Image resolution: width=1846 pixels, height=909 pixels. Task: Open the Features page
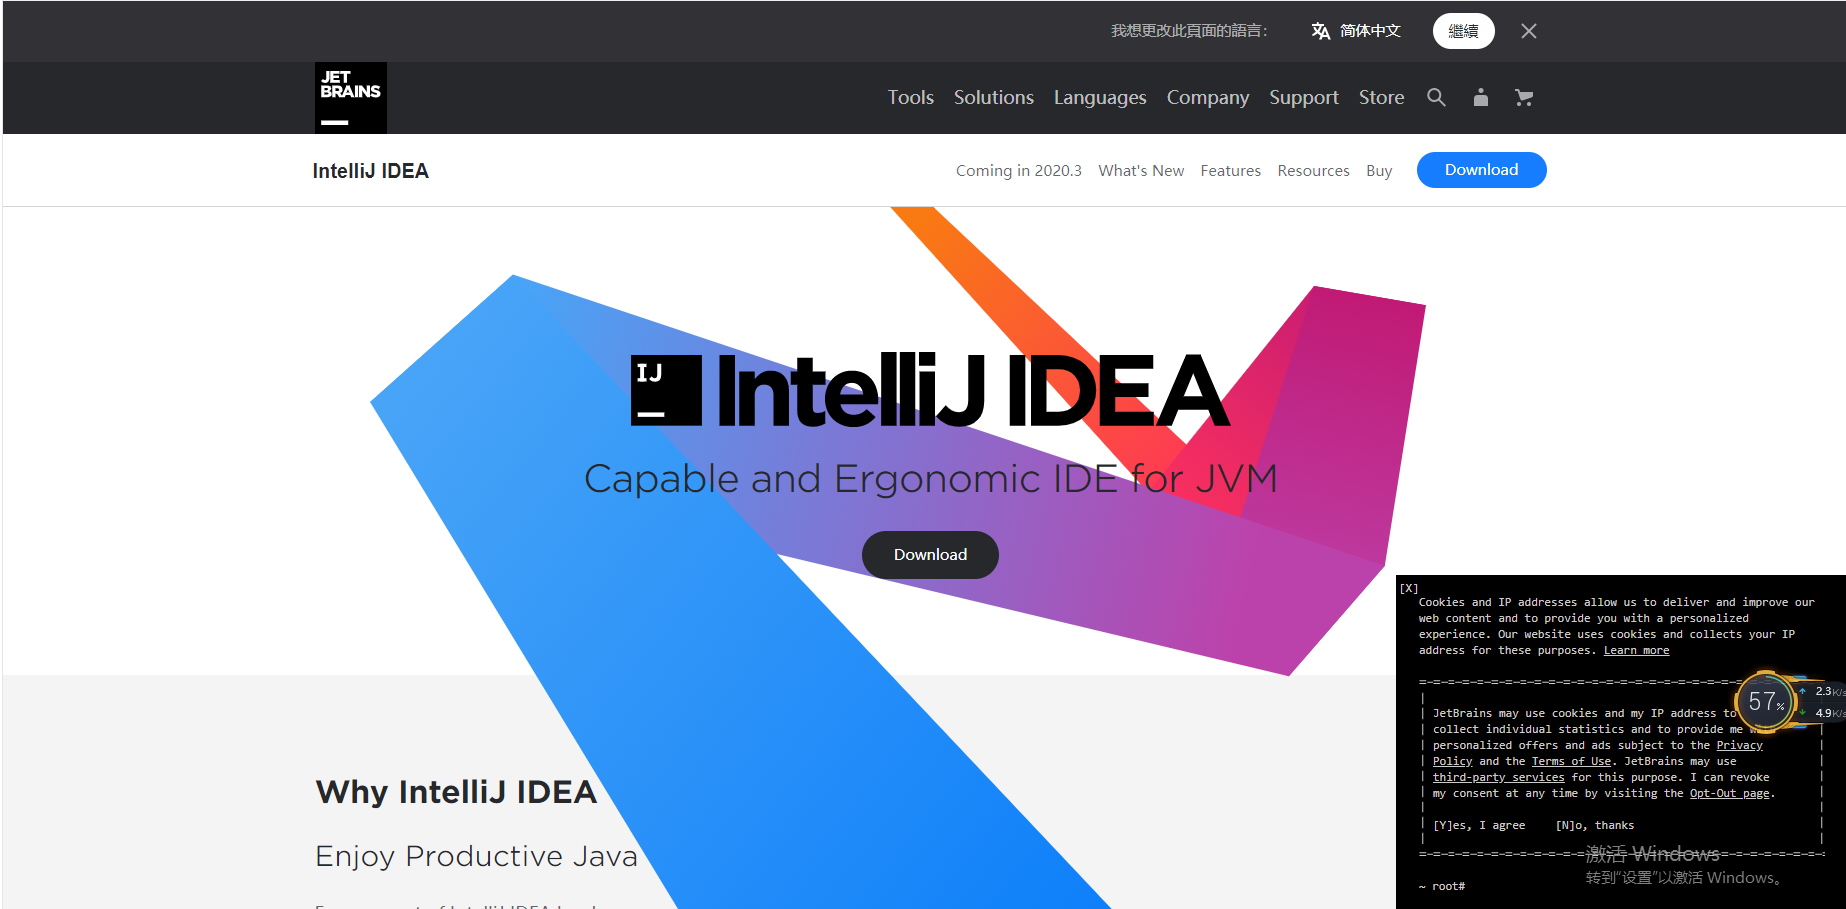(1231, 171)
